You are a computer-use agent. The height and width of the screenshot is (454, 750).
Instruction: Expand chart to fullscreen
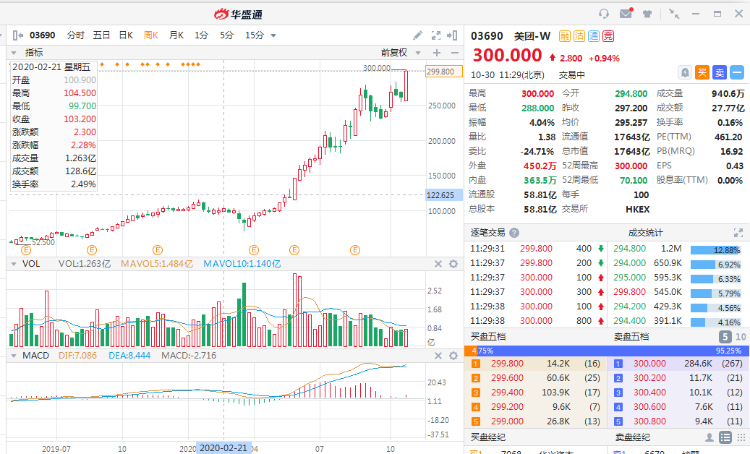(436, 35)
